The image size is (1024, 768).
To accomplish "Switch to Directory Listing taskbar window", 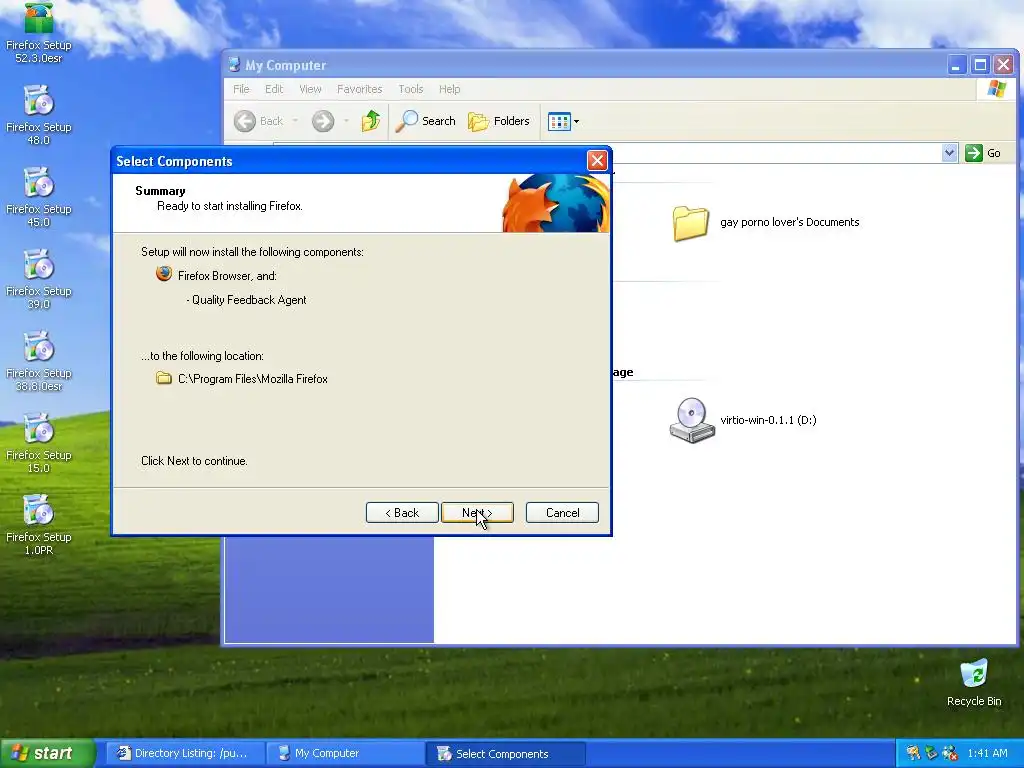I will click(x=185, y=753).
